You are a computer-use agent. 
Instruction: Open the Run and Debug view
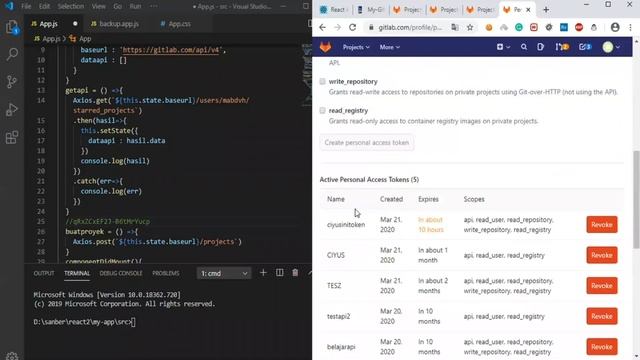pyautogui.click(x=12, y=109)
